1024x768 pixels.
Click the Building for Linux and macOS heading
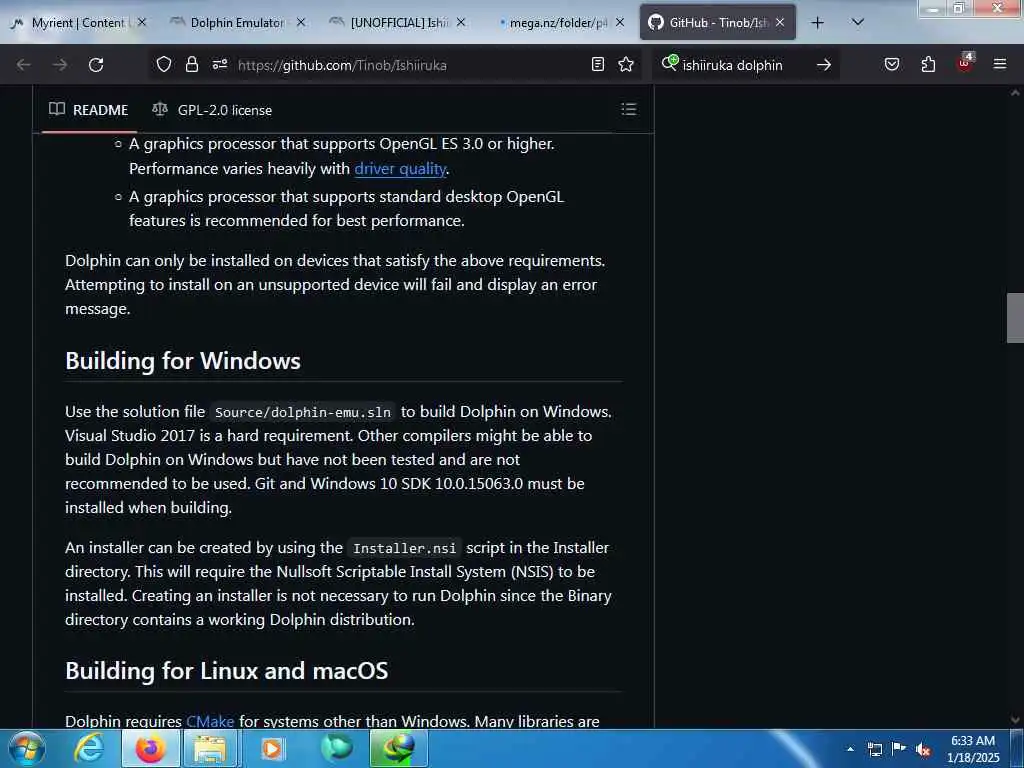227,671
